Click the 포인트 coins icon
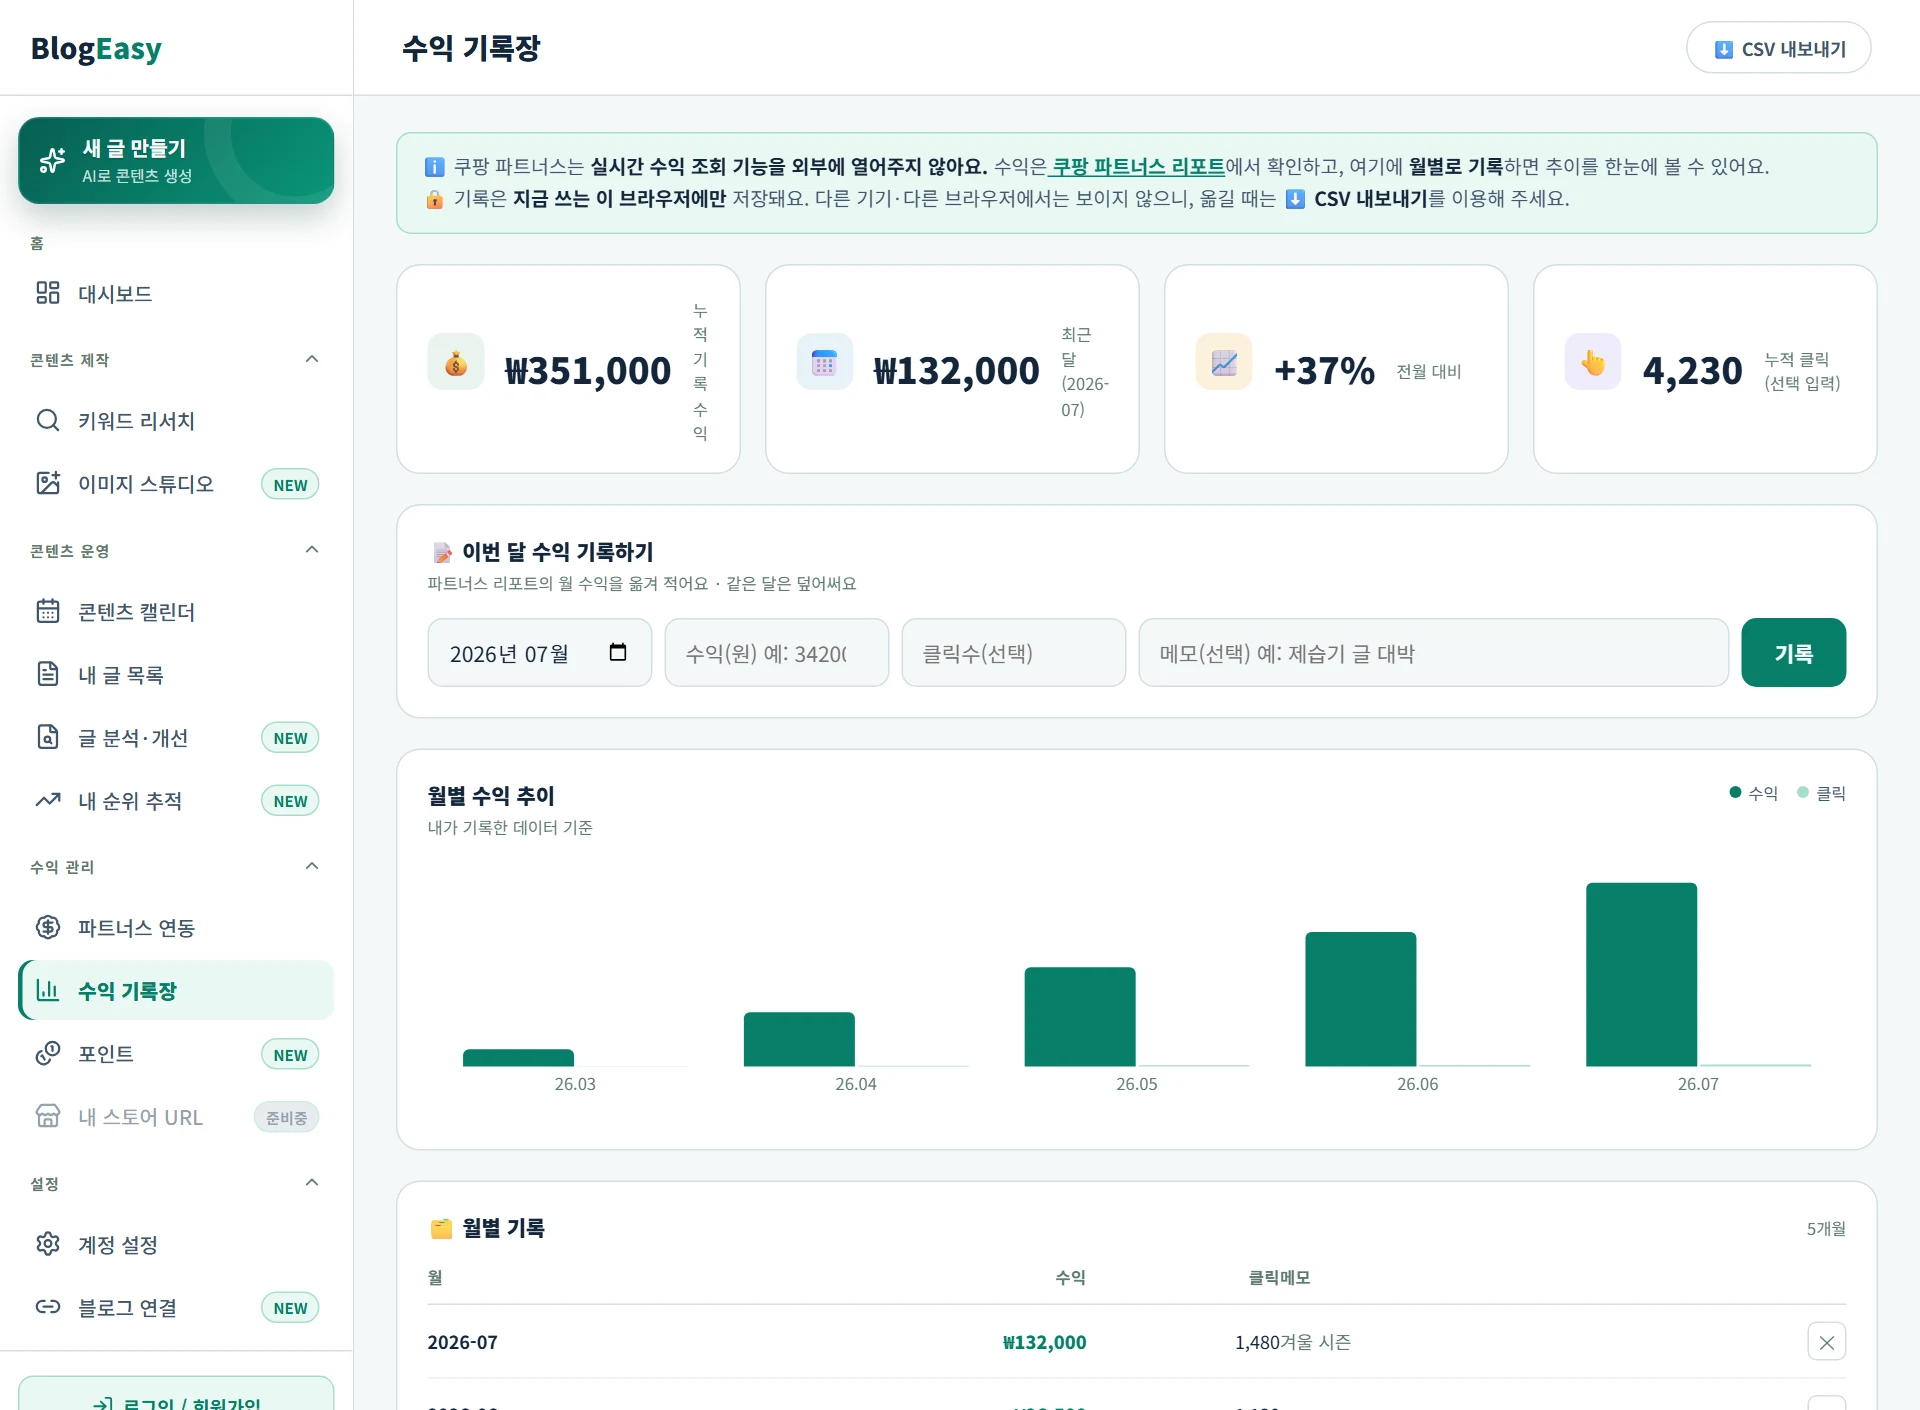 coord(48,1053)
